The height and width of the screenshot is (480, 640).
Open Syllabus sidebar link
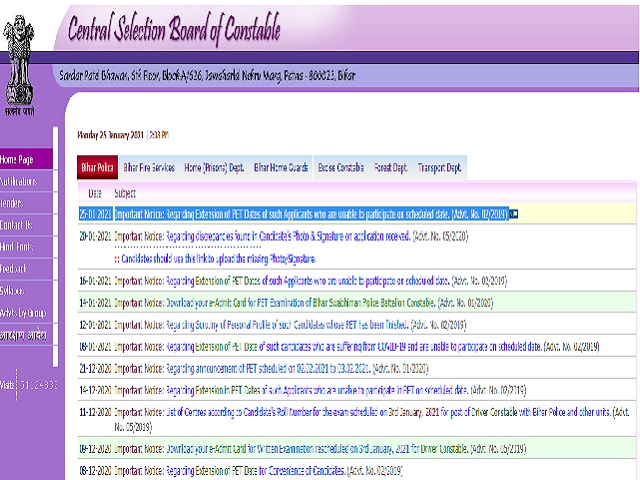pyautogui.click(x=26, y=291)
